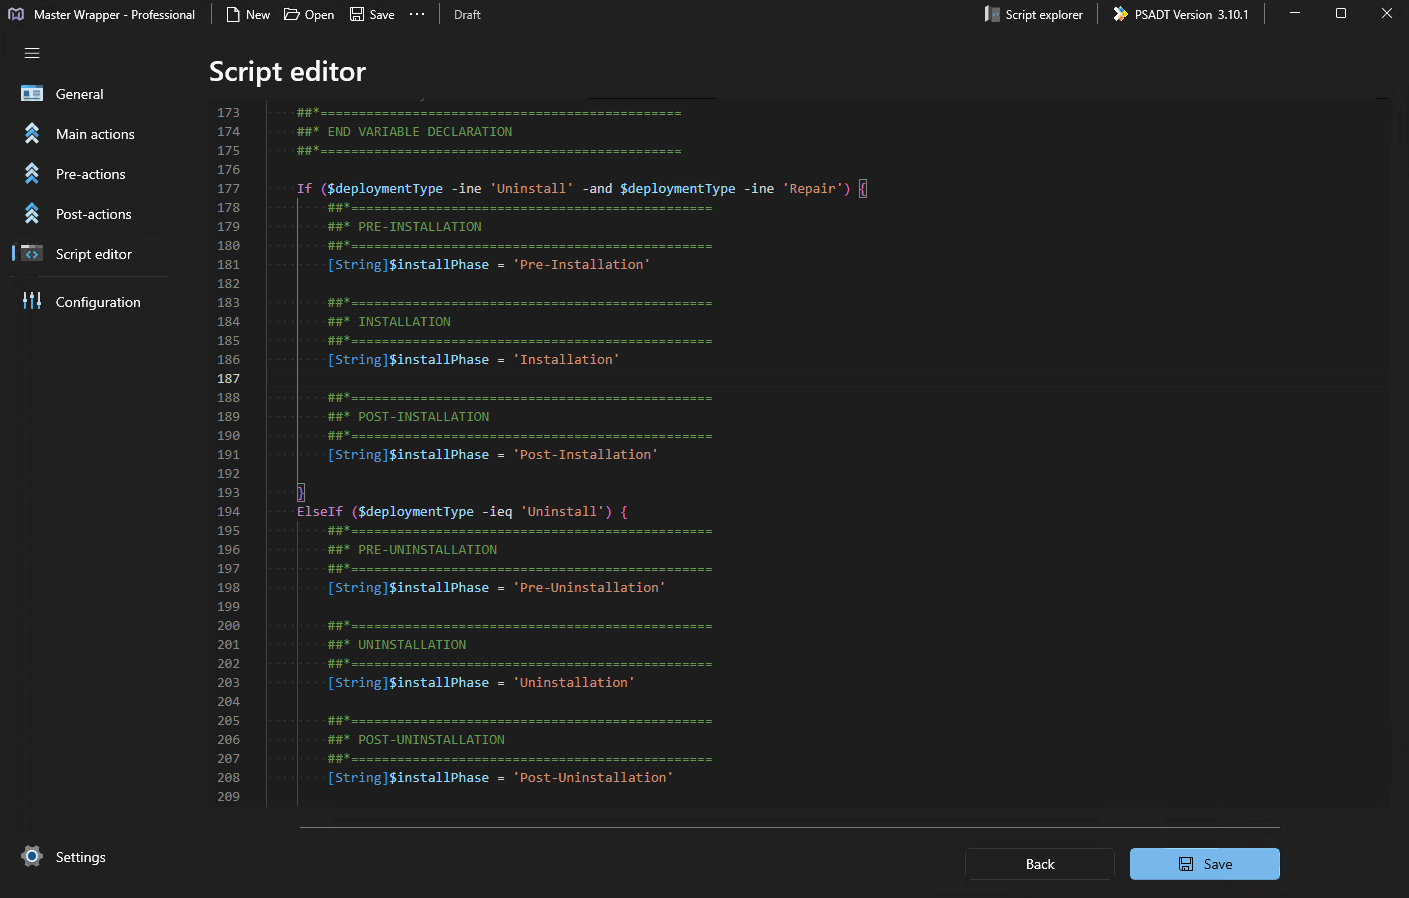Screen dimensions: 1409x898
Task: Click the New toolbar button label
Action: point(258,15)
